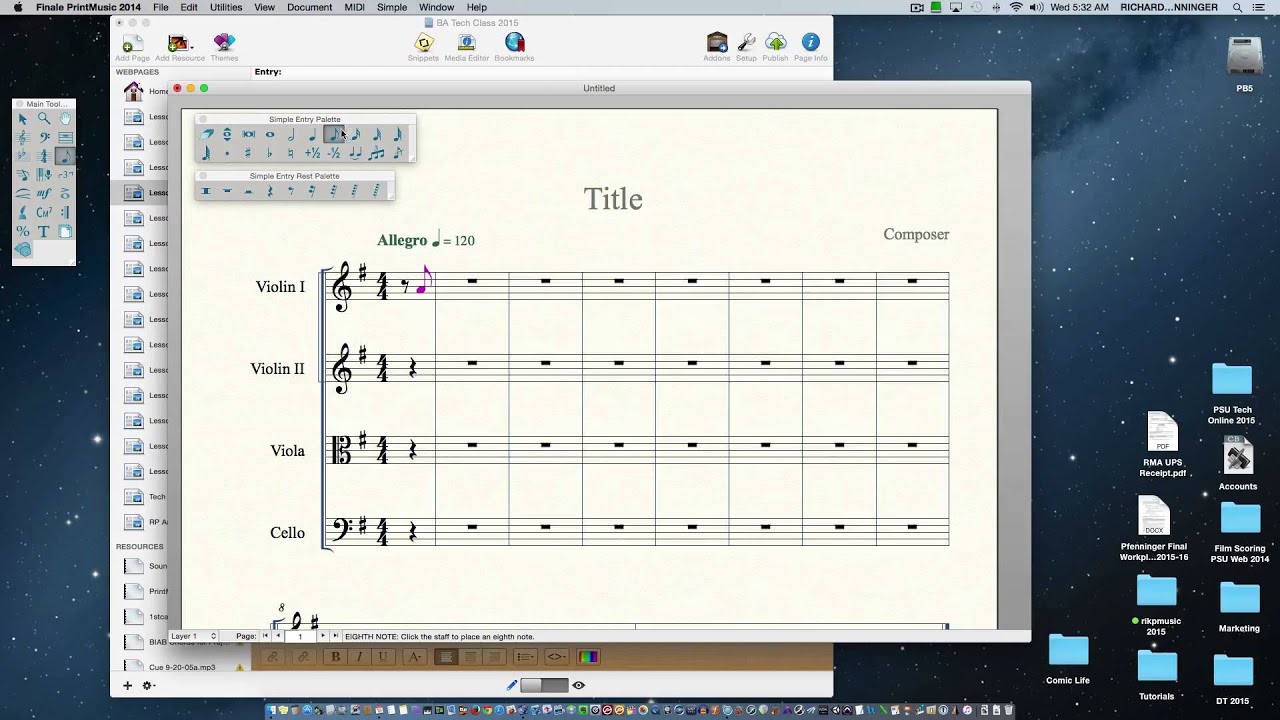Toggle the edit/preview switch
The image size is (1280, 720).
544,685
